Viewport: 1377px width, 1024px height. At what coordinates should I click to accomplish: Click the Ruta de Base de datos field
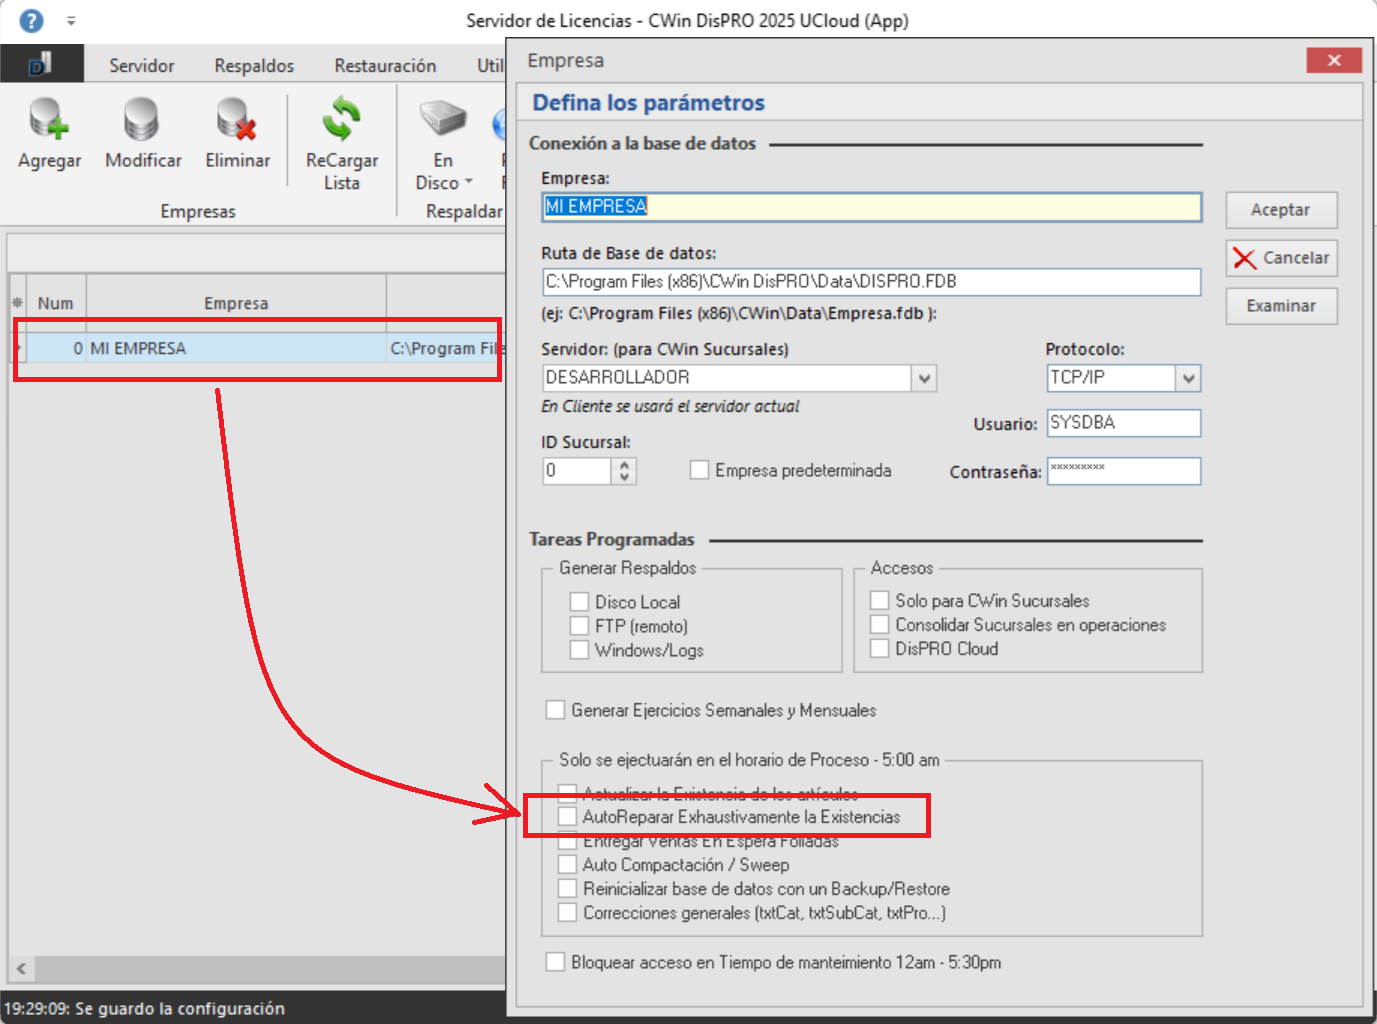(870, 282)
